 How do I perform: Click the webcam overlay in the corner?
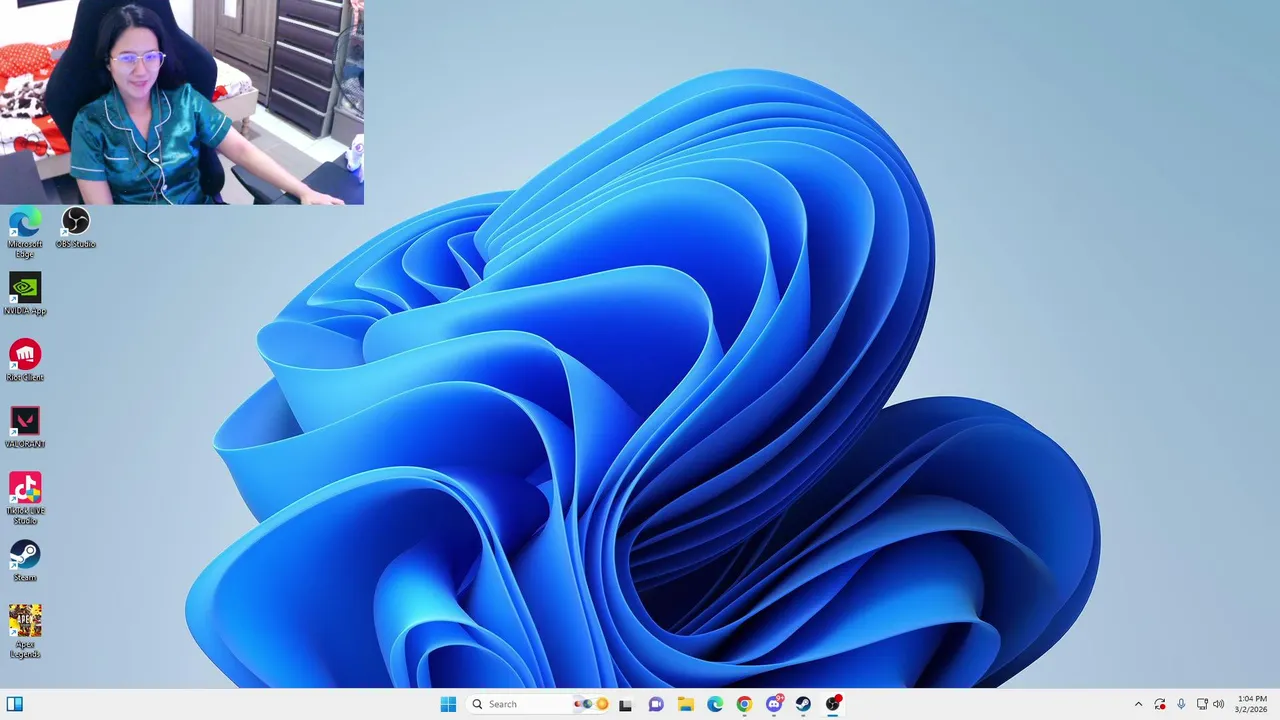click(x=182, y=102)
